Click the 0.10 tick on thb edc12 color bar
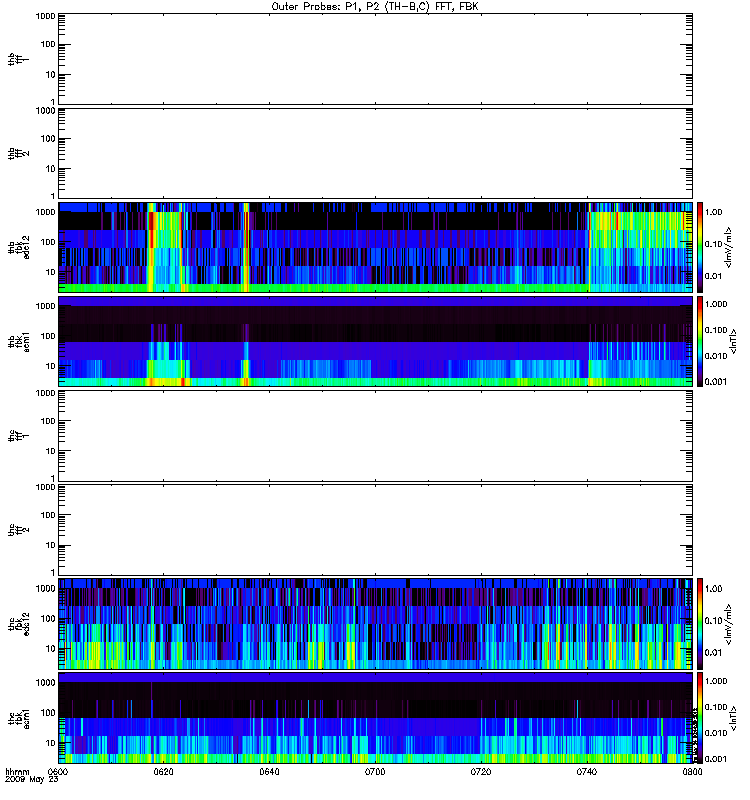Screen dimensions: 750x800 click(x=714, y=244)
